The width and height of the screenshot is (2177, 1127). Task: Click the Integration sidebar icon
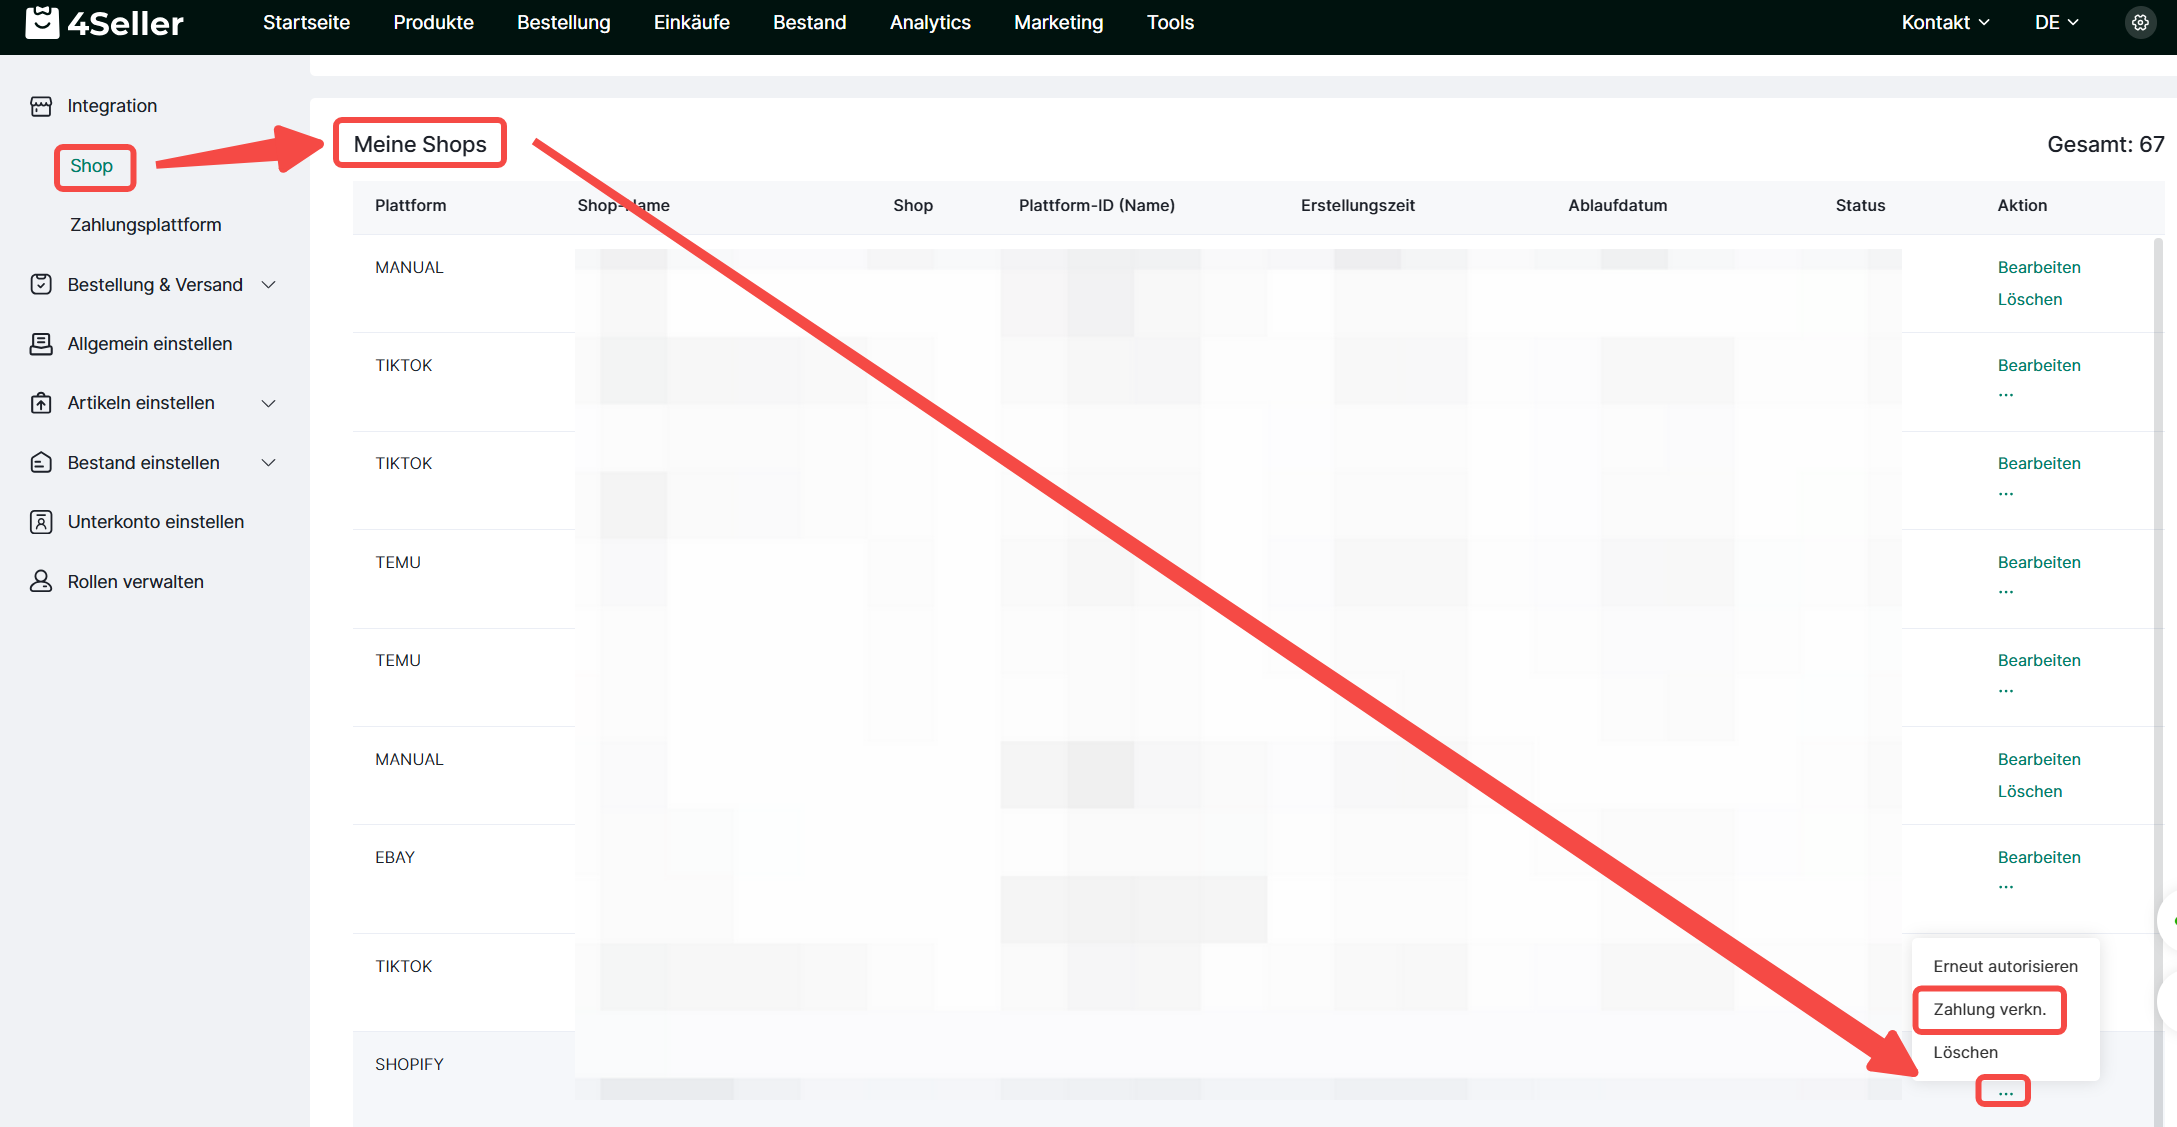(x=41, y=106)
